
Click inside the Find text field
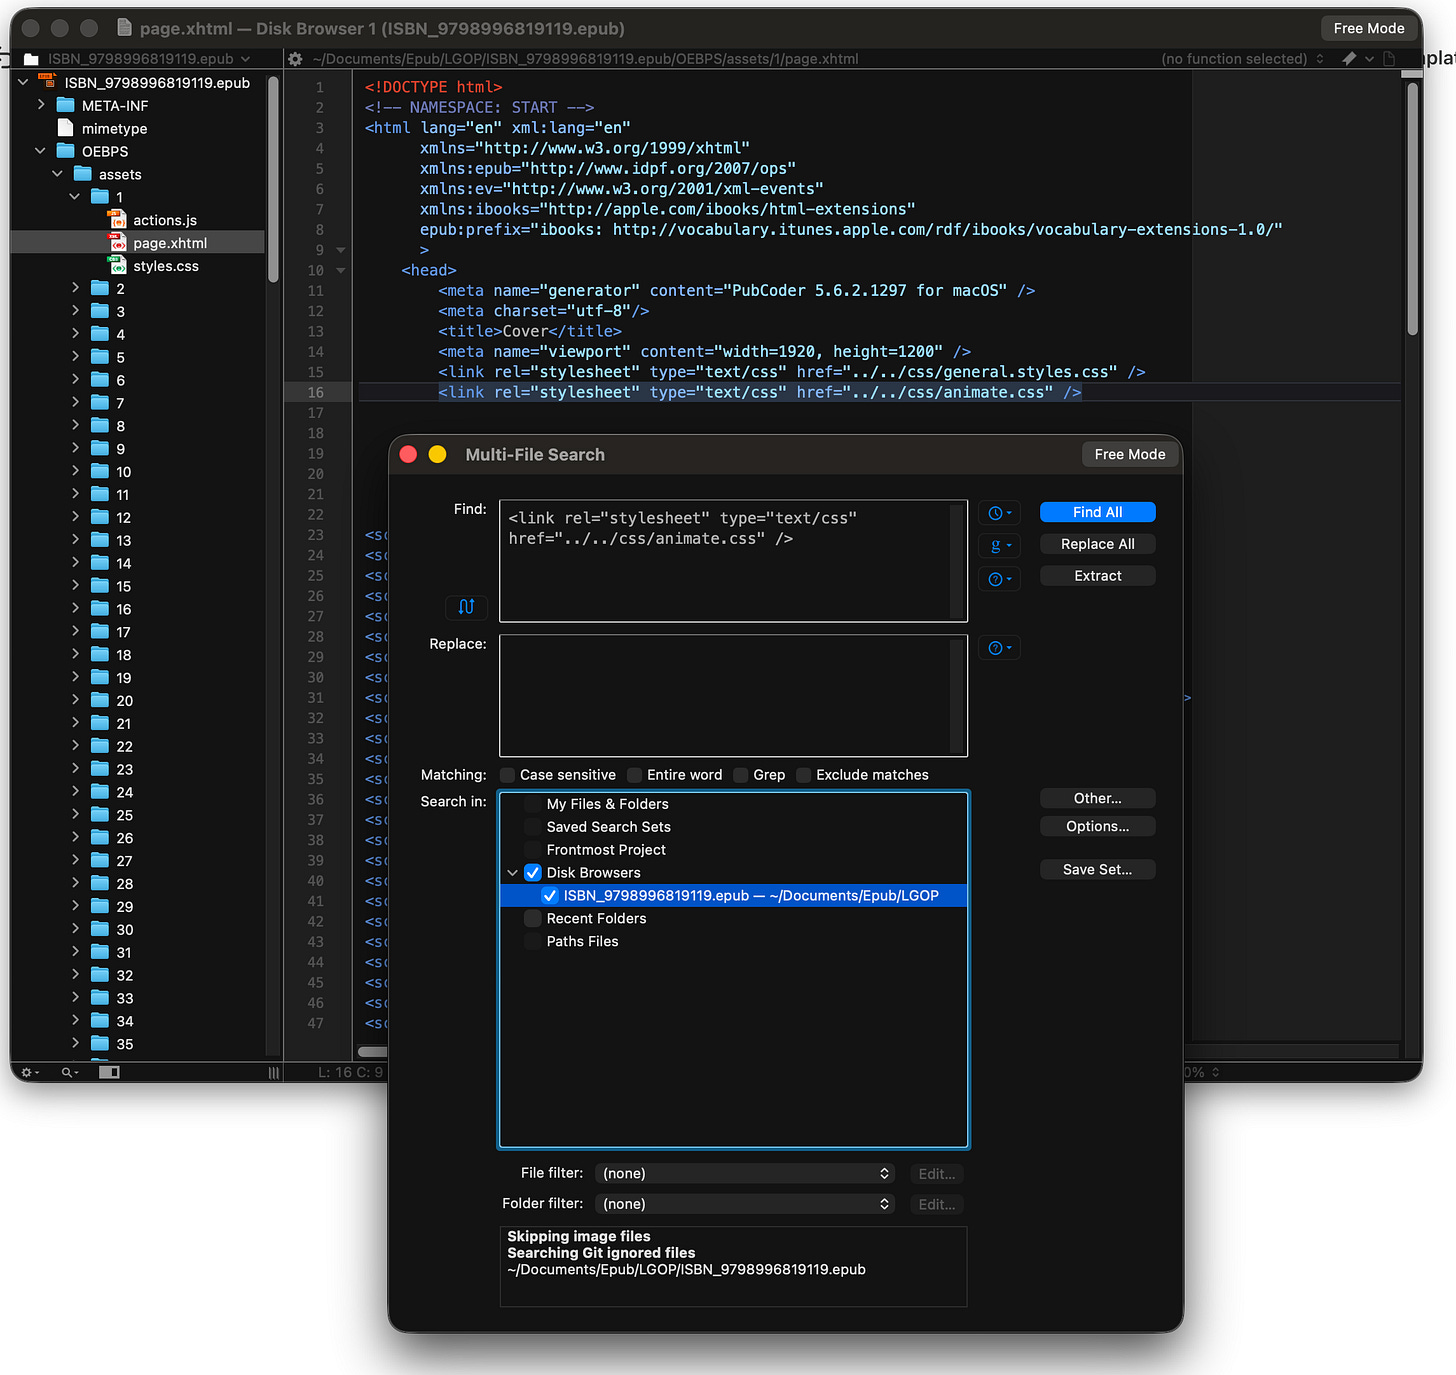(x=733, y=561)
